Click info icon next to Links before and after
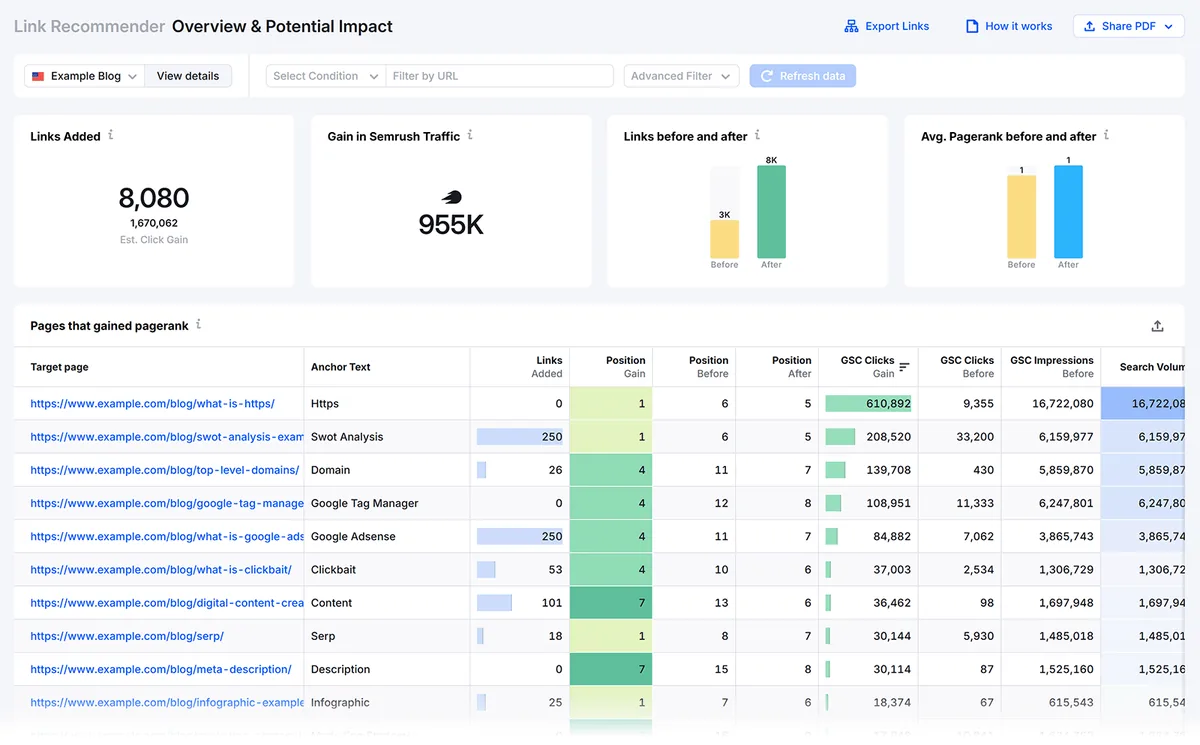 [x=757, y=135]
